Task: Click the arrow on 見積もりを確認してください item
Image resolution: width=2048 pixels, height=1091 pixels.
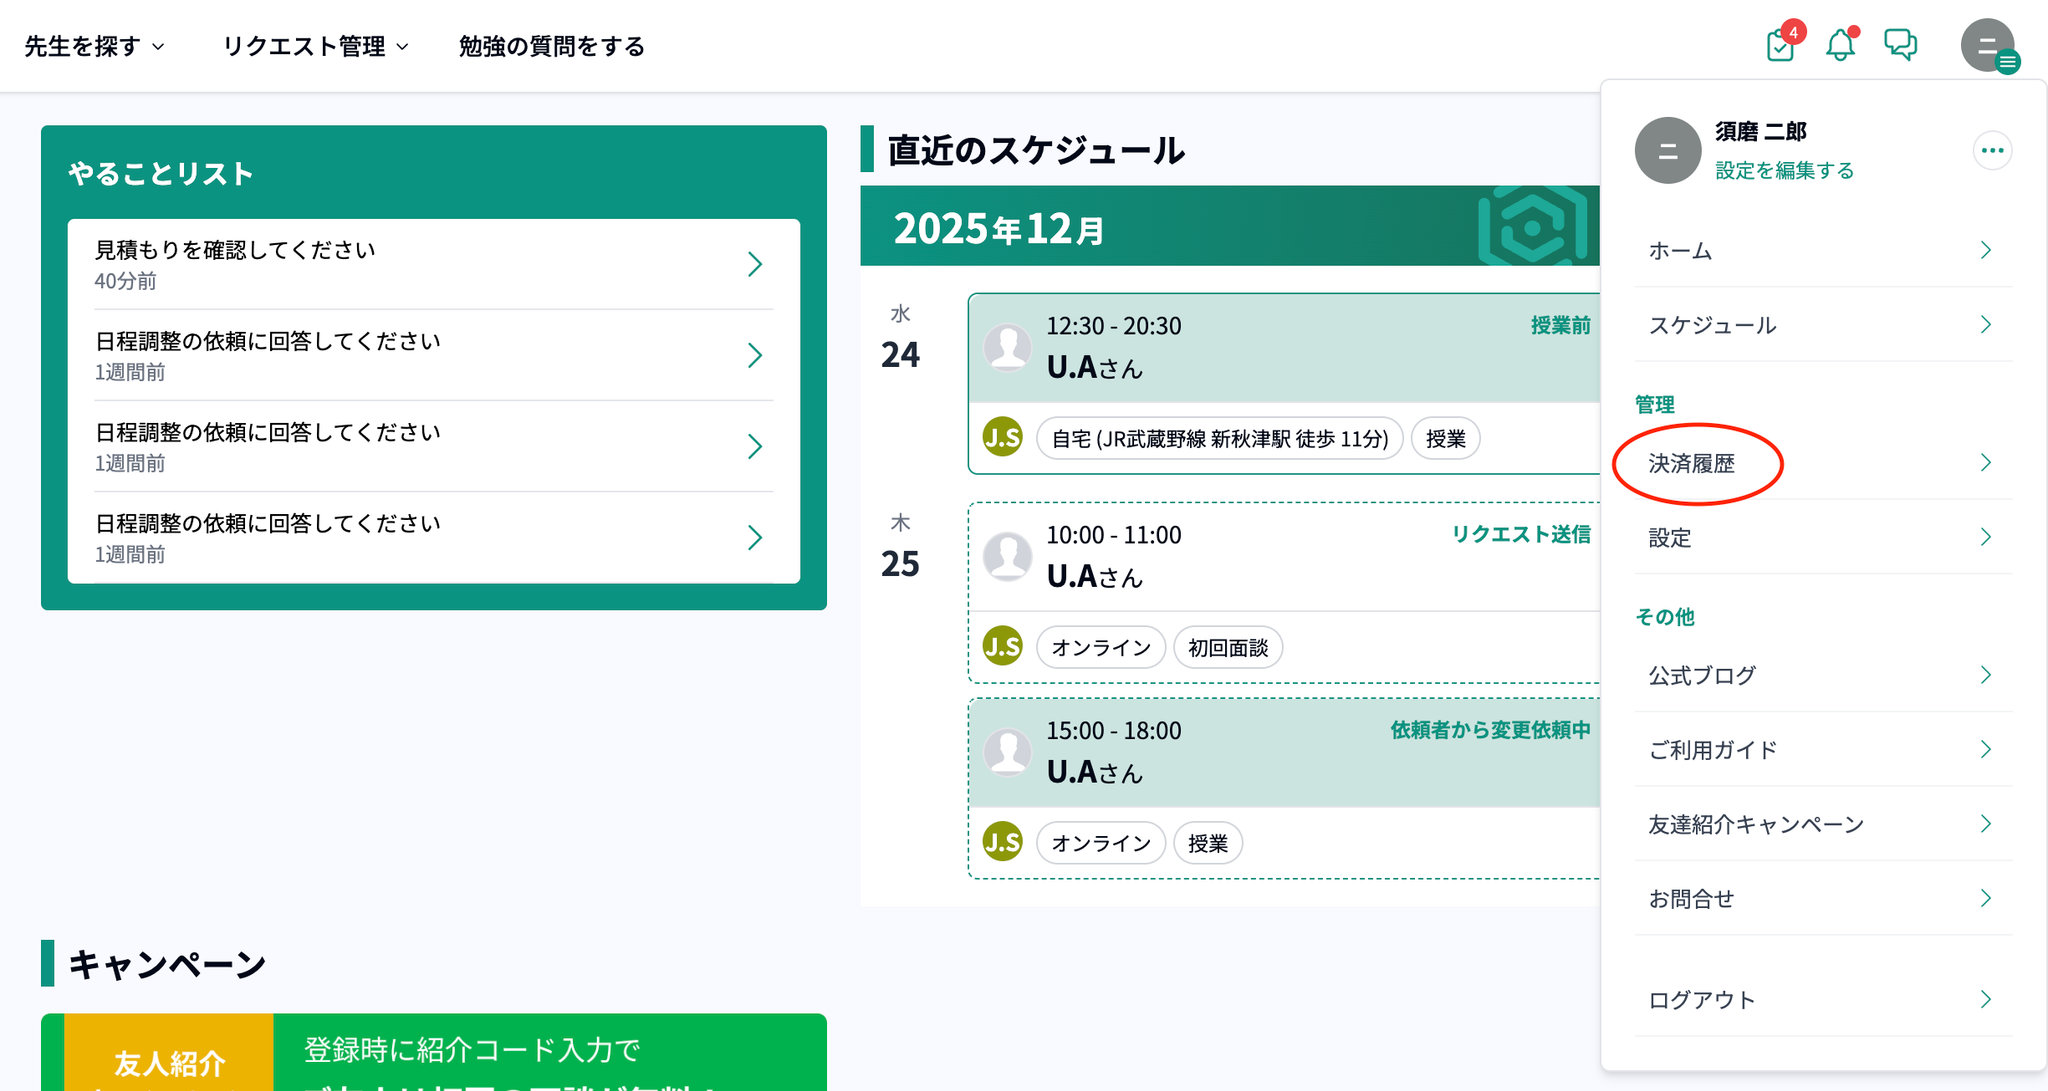Action: 755,264
